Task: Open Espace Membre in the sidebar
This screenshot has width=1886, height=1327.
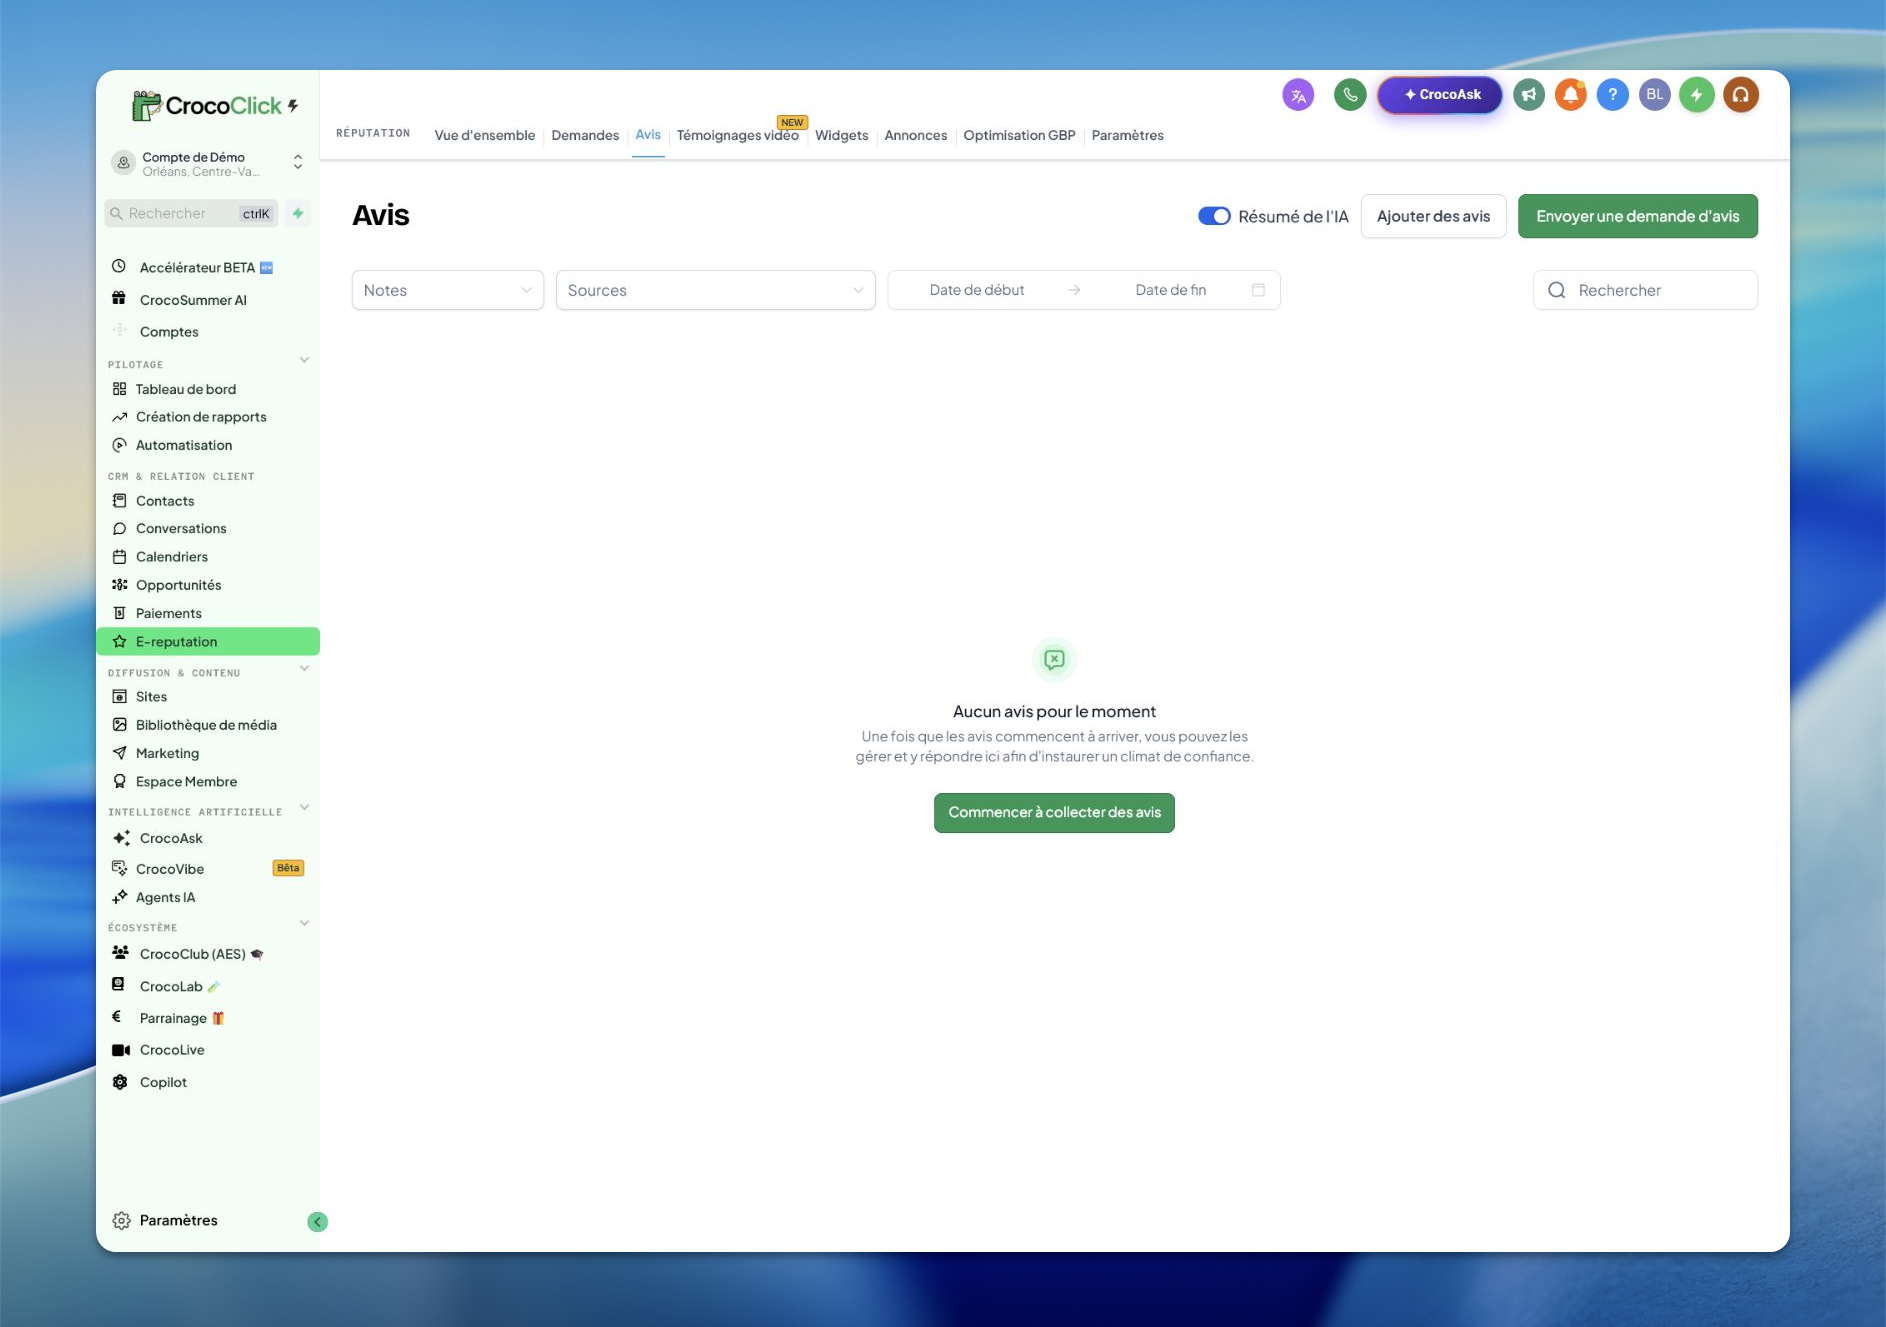Action: [x=186, y=782]
